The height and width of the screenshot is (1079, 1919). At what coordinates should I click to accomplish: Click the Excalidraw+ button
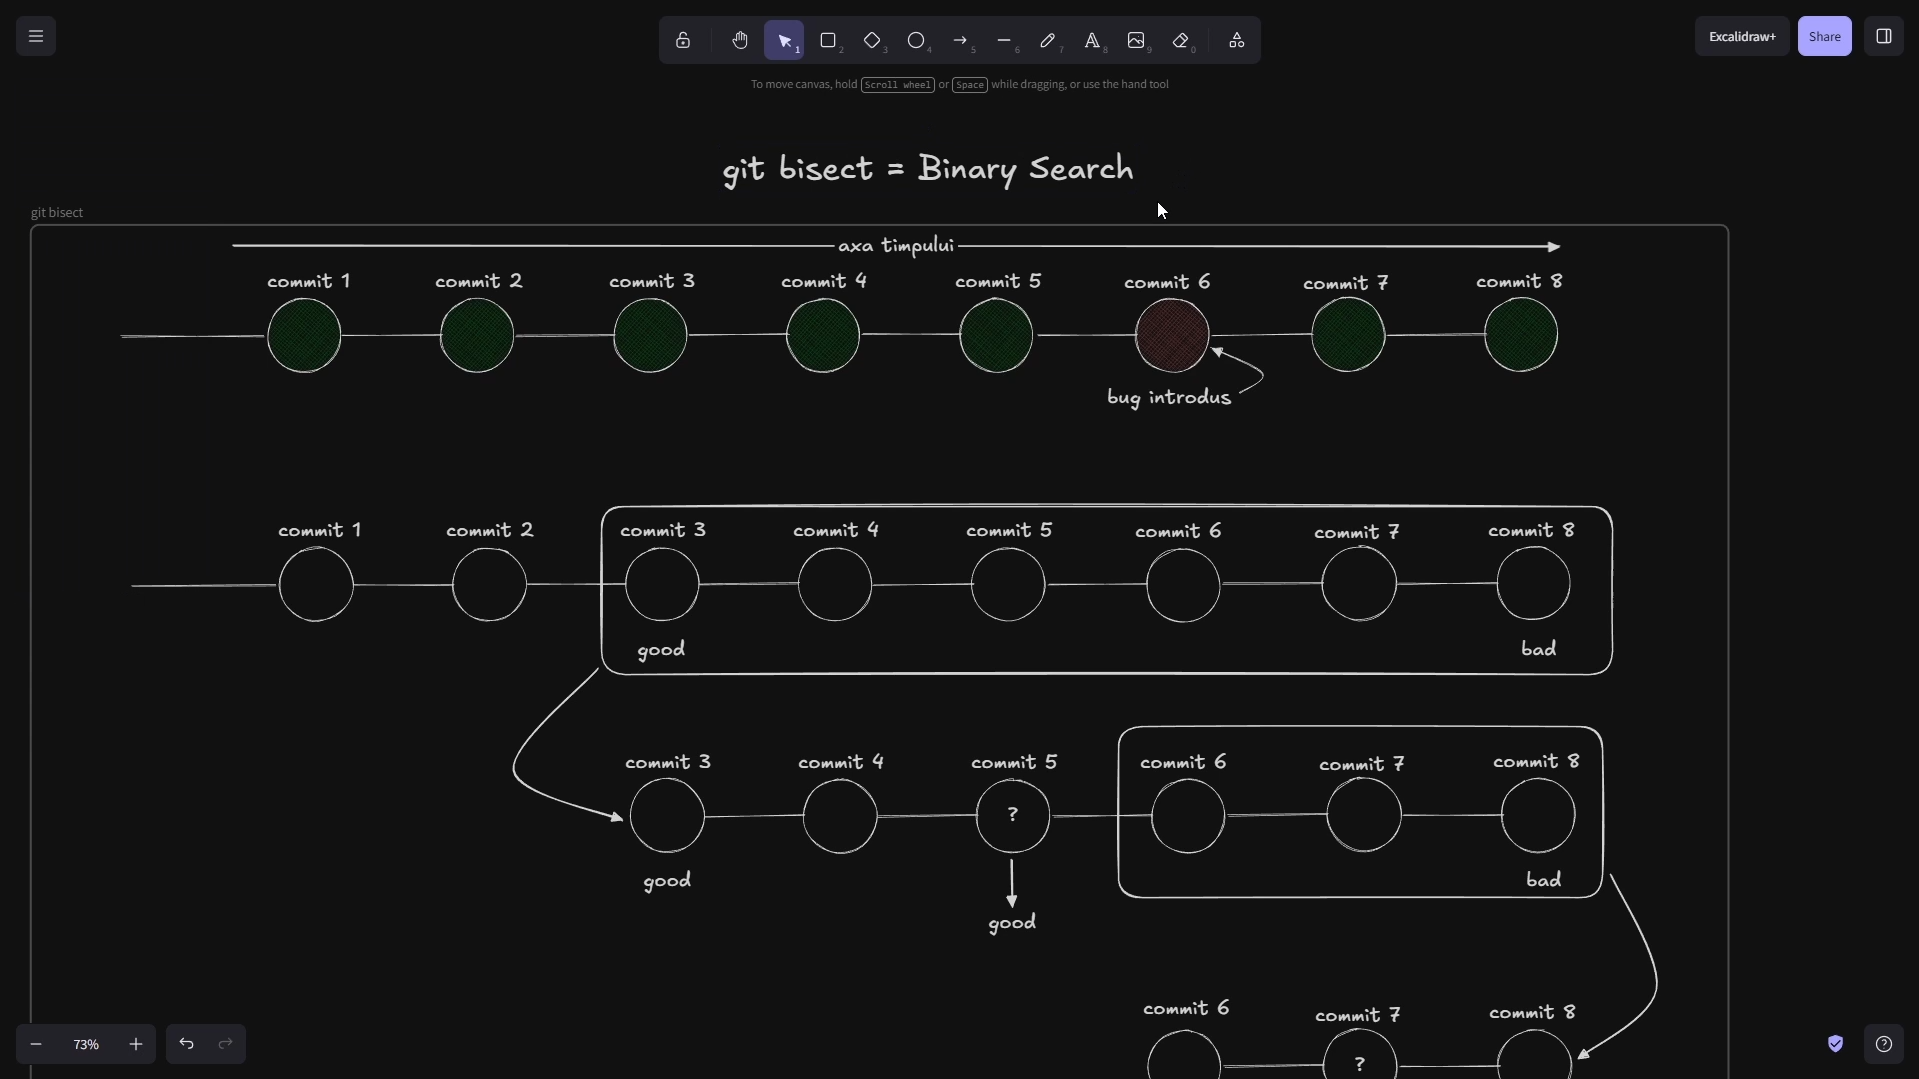pos(1742,37)
